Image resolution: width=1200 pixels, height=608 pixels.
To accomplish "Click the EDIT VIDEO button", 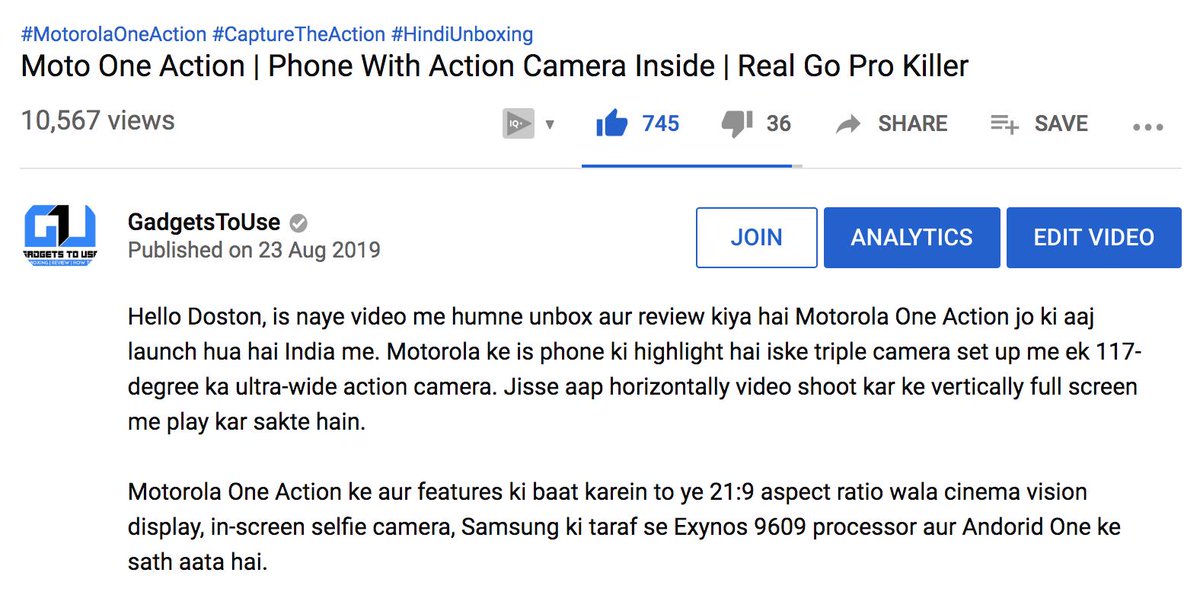I will tap(1094, 237).
